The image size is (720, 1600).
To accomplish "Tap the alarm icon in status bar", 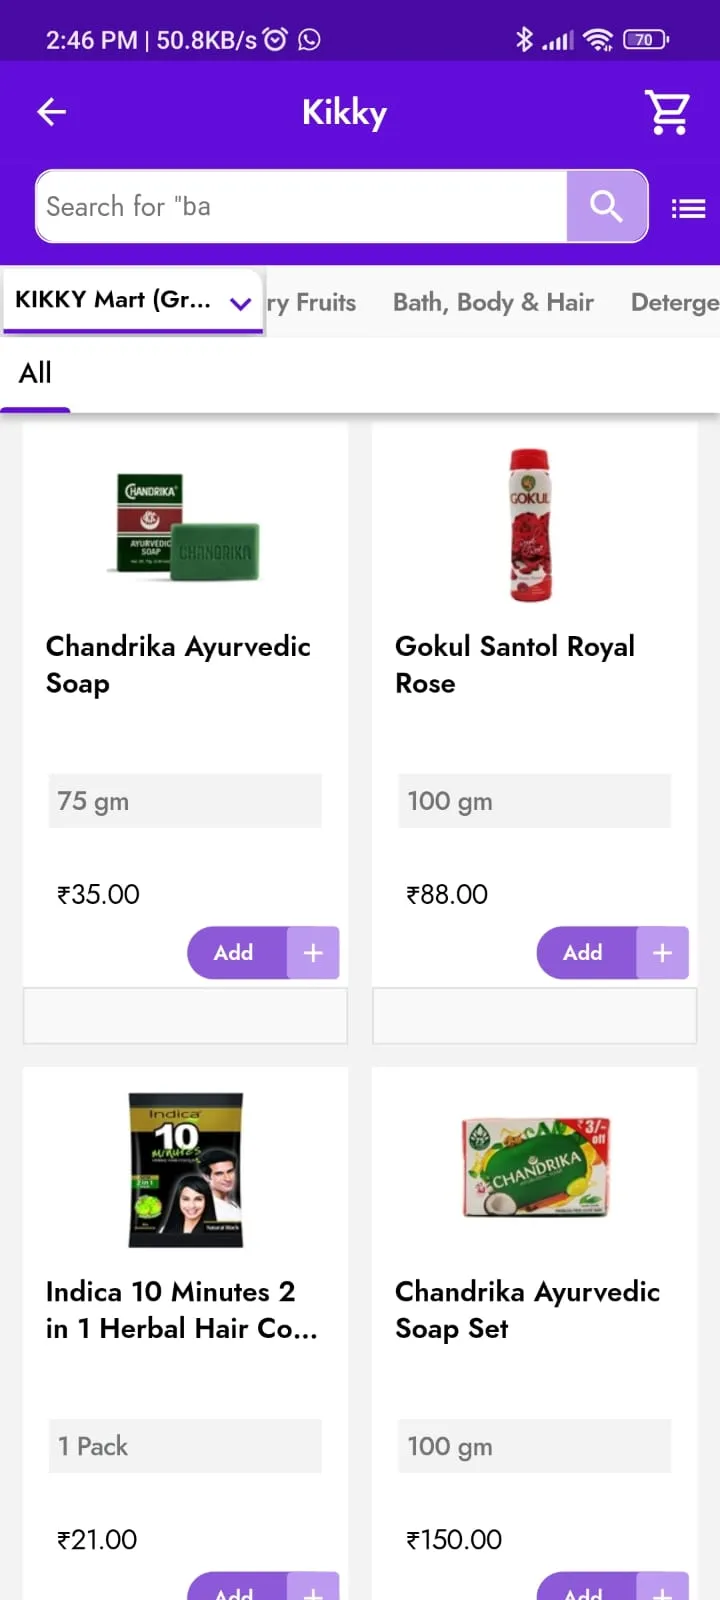I will 275,39.
